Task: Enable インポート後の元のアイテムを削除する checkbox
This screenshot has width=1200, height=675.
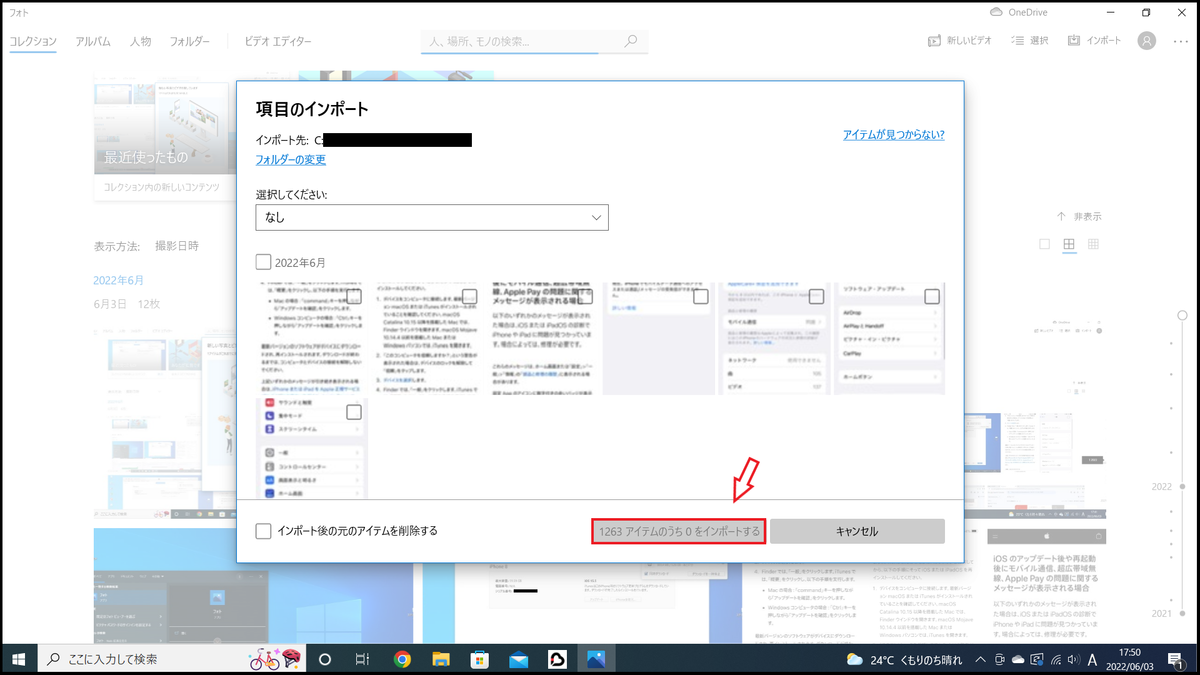Action: tap(263, 531)
